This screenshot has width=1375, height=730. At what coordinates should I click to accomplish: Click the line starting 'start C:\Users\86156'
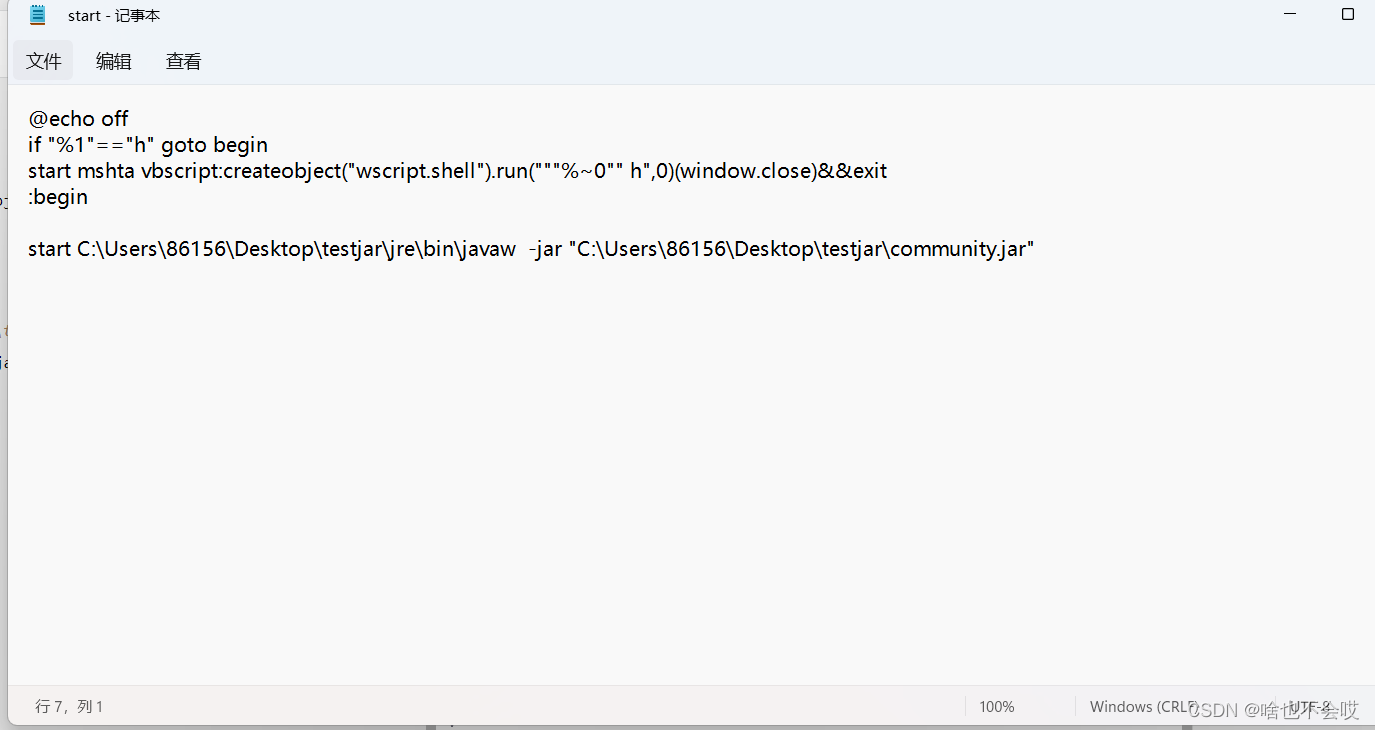point(531,249)
